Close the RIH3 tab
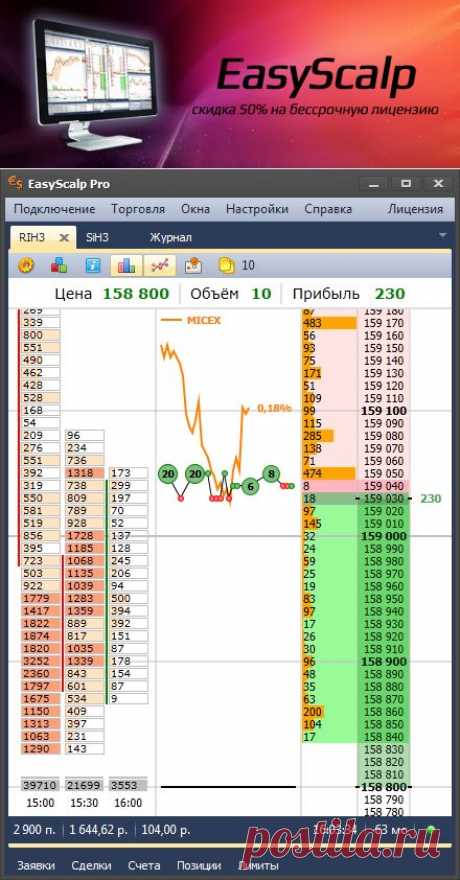Image resolution: width=460 pixels, height=880 pixels. click(65, 238)
